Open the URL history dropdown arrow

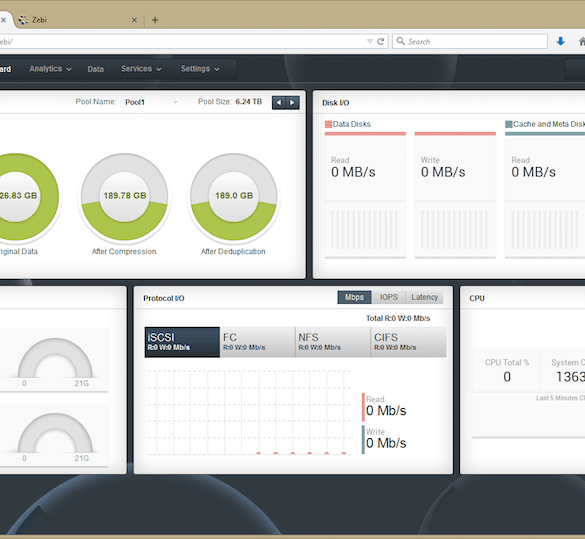[370, 41]
